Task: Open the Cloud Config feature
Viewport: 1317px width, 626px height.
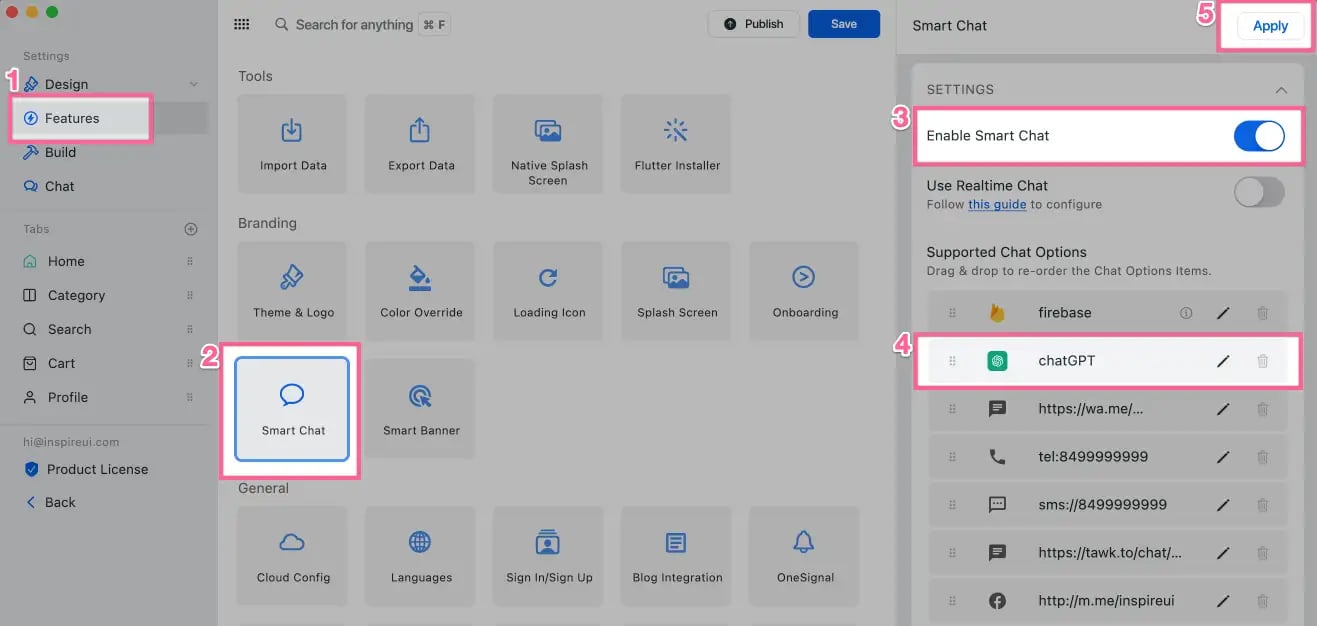Action: tap(292, 556)
